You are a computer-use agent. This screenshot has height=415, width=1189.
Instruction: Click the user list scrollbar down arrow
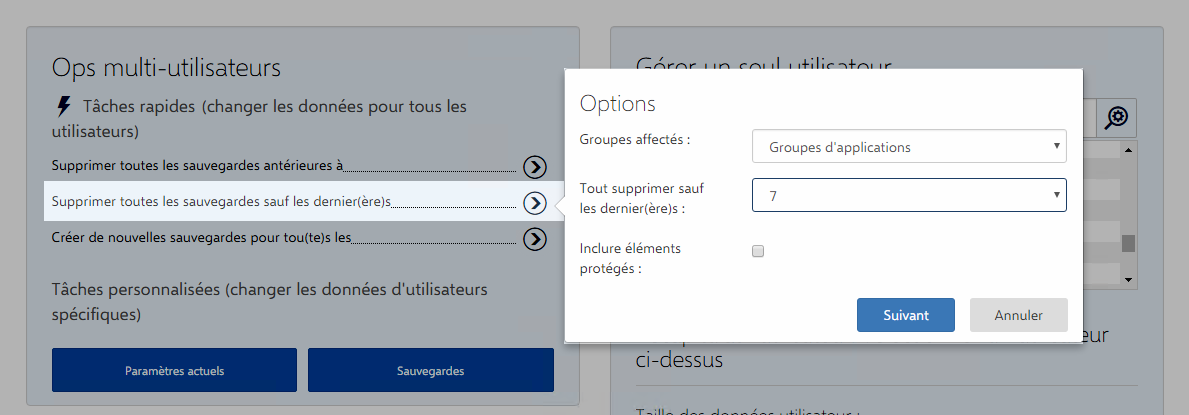(1128, 279)
